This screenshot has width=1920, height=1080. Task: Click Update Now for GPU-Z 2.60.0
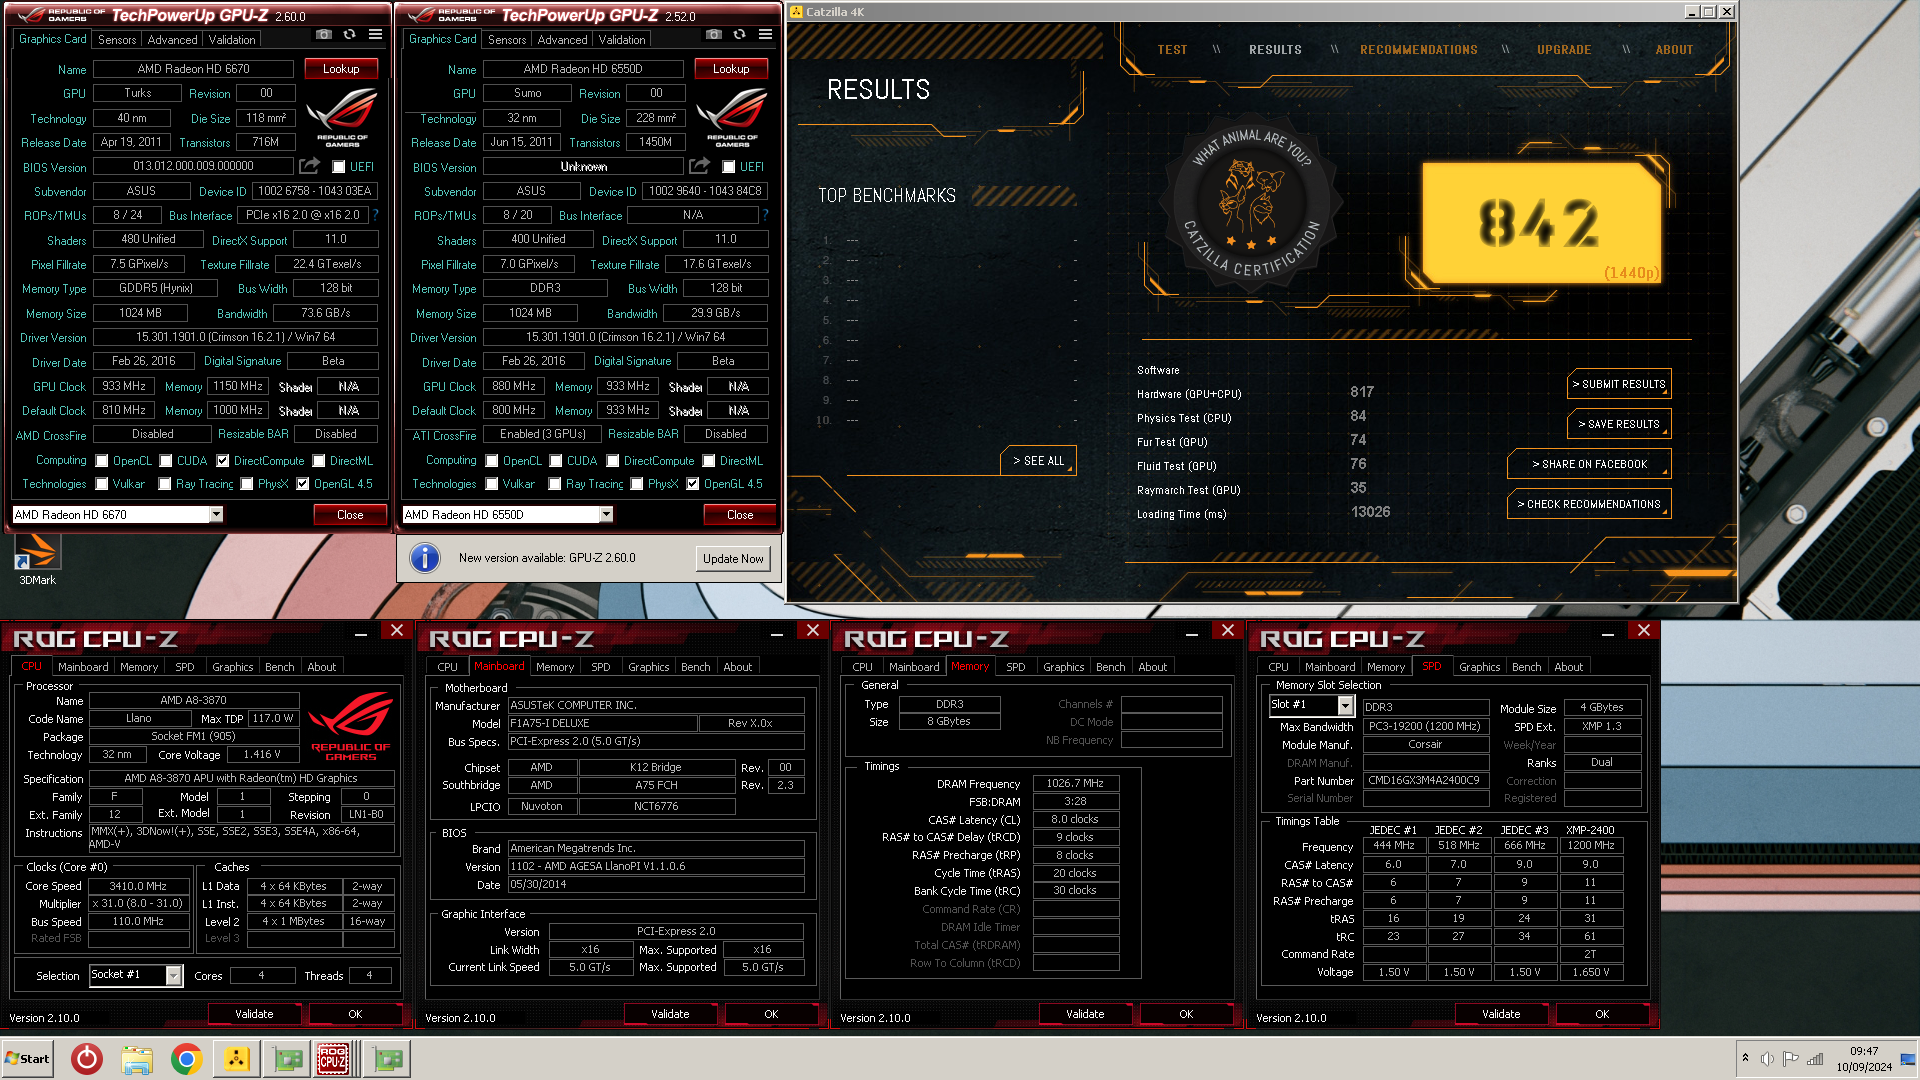[733, 559]
